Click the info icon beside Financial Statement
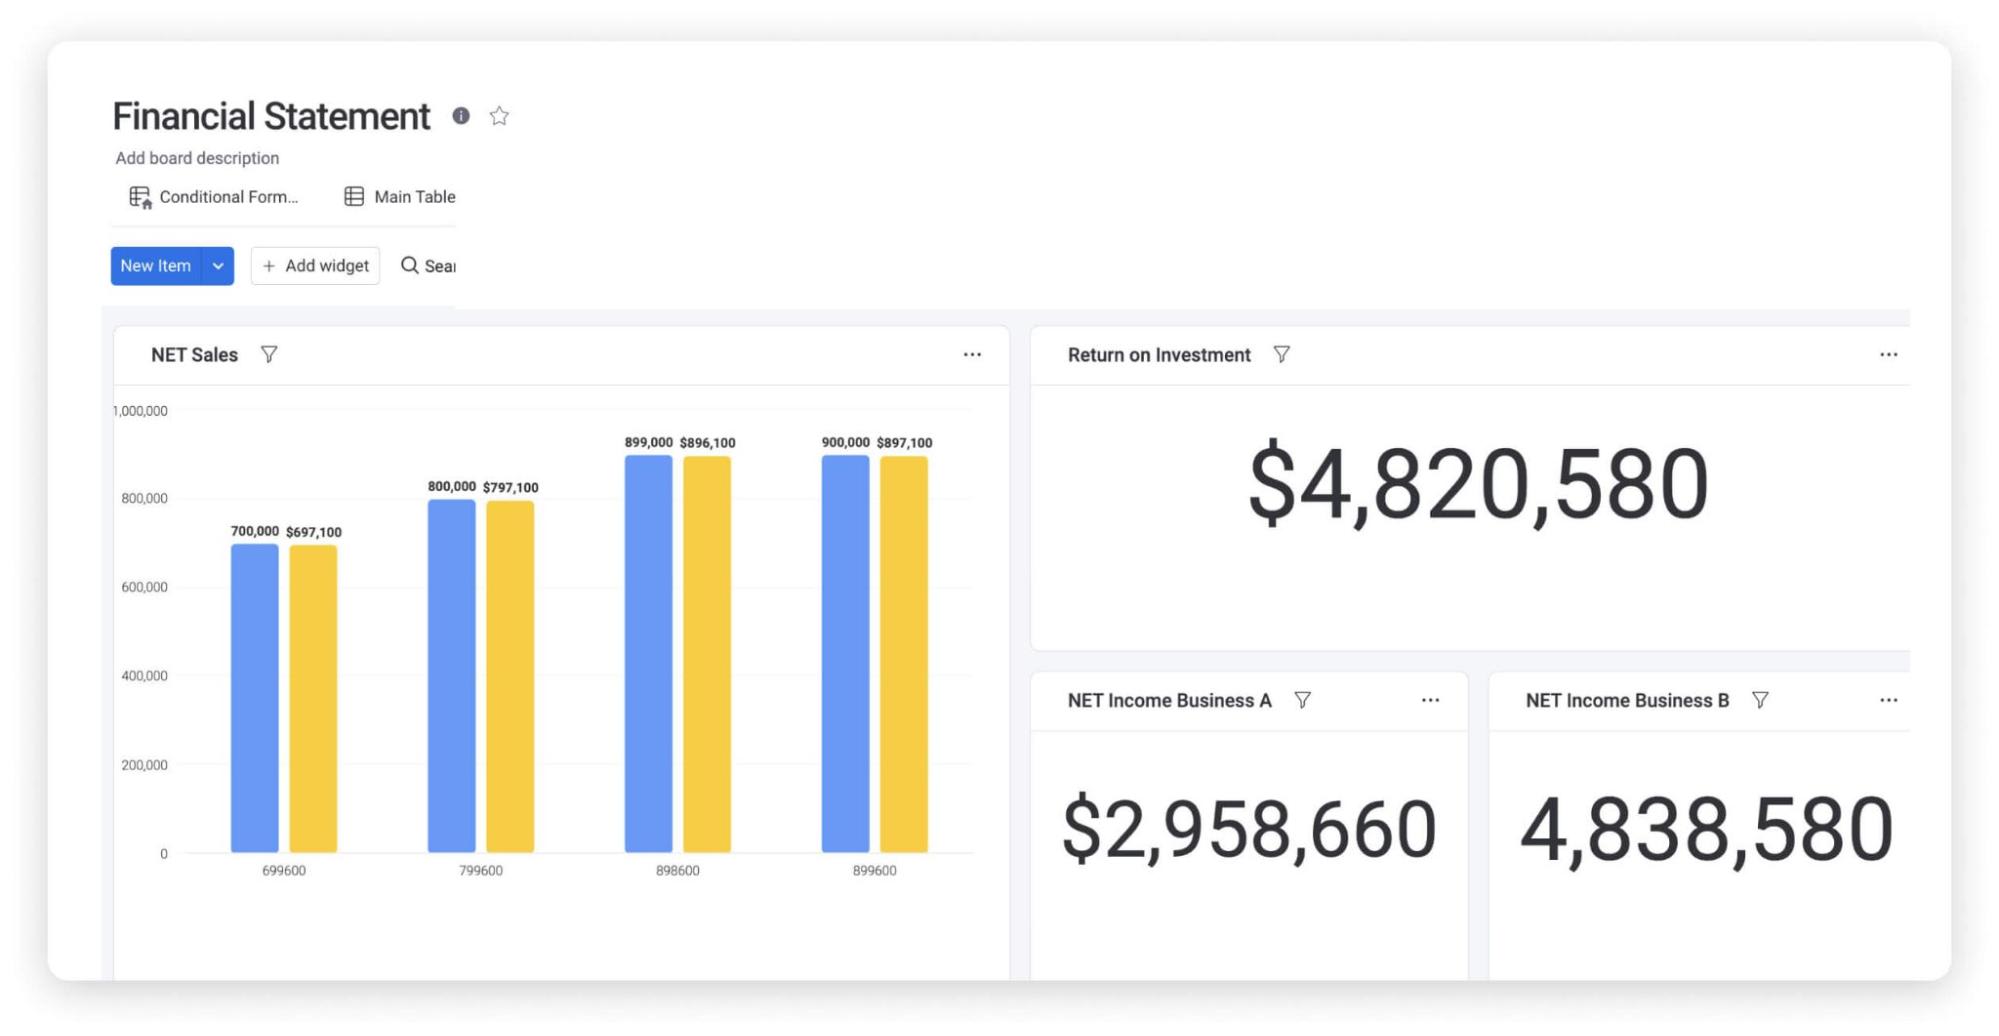Image resolution: width=1999 pixels, height=1036 pixels. coord(461,116)
